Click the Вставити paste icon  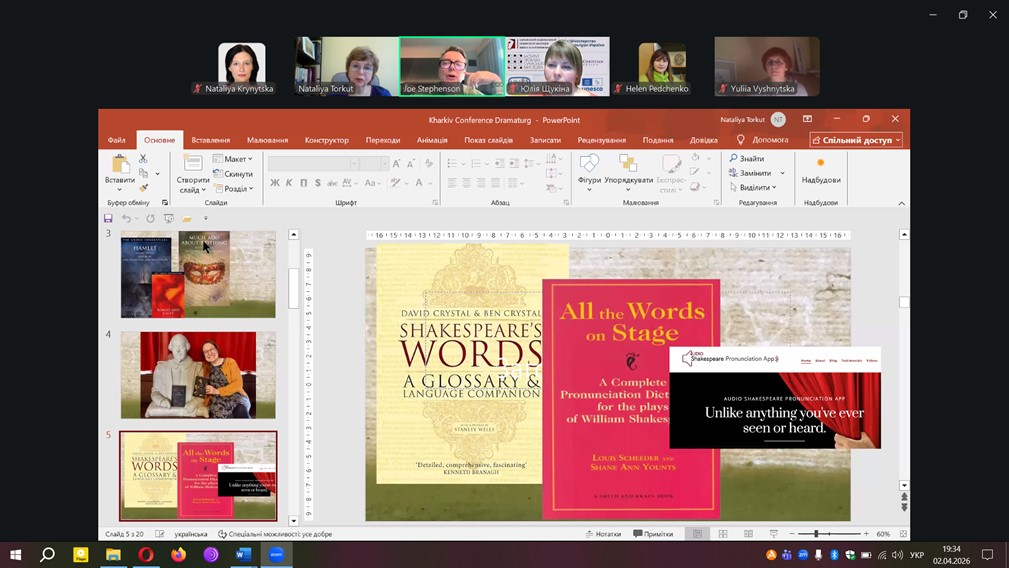120,165
